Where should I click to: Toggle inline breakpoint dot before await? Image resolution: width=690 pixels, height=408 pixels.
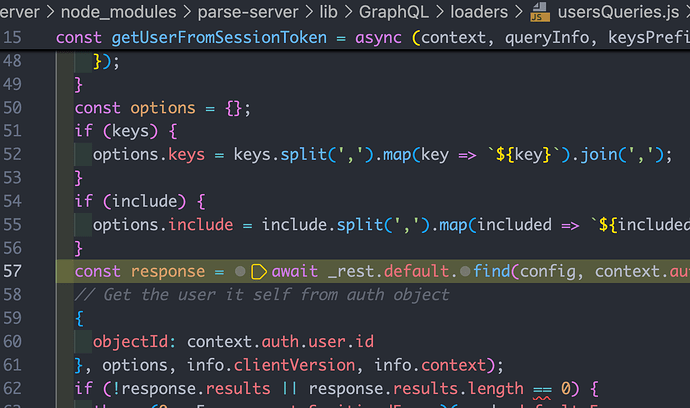click(x=240, y=271)
